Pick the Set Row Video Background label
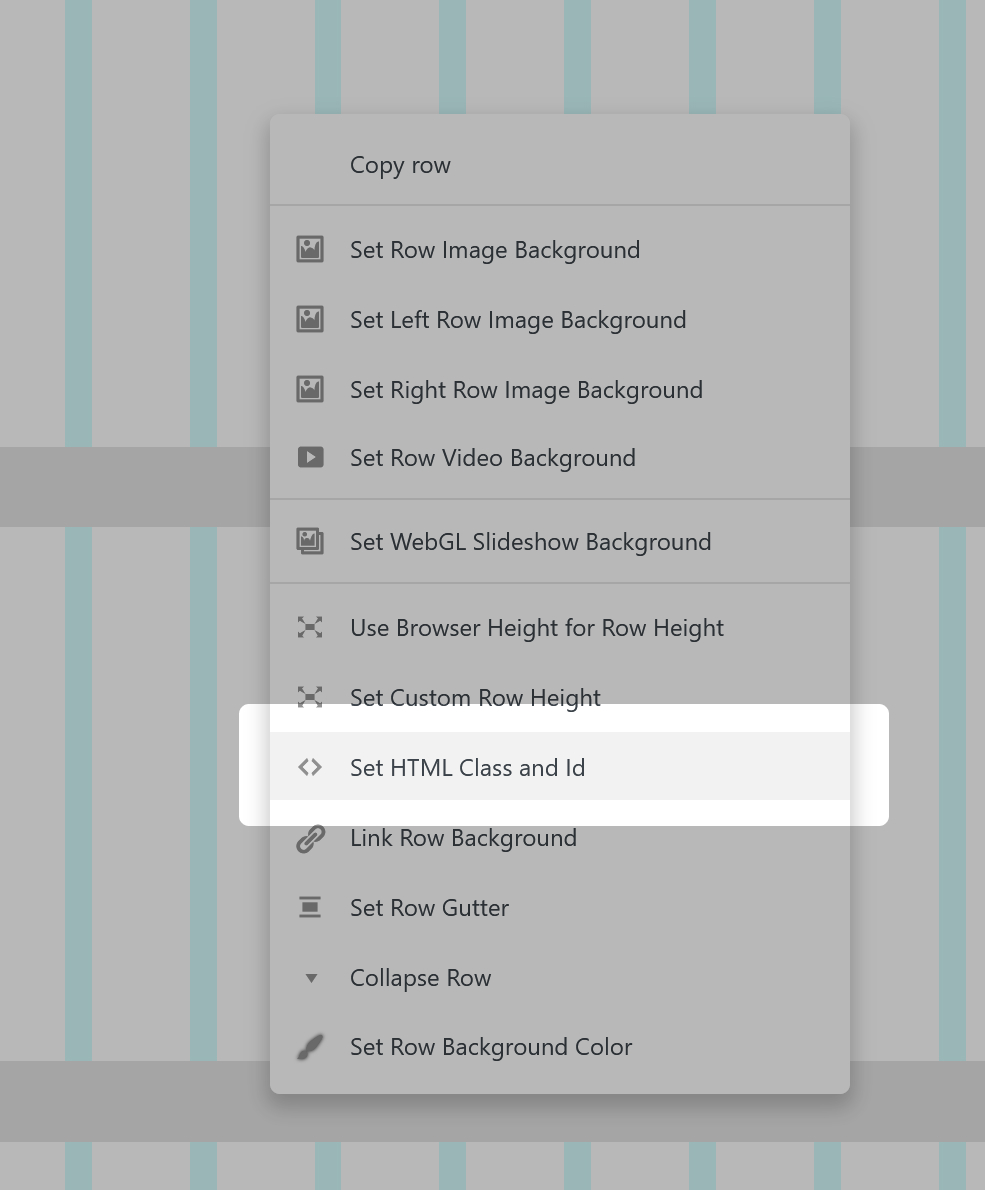Image resolution: width=985 pixels, height=1190 pixels. (492, 458)
